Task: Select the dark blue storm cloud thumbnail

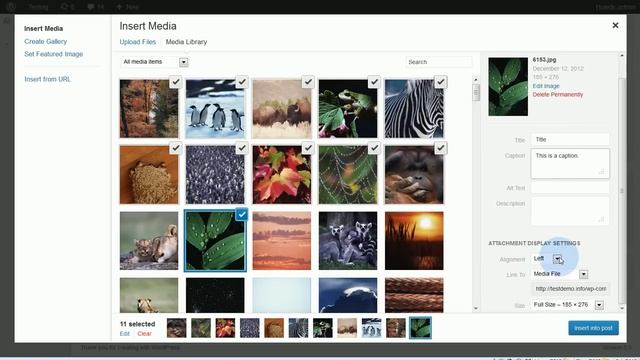Action: [348, 295]
